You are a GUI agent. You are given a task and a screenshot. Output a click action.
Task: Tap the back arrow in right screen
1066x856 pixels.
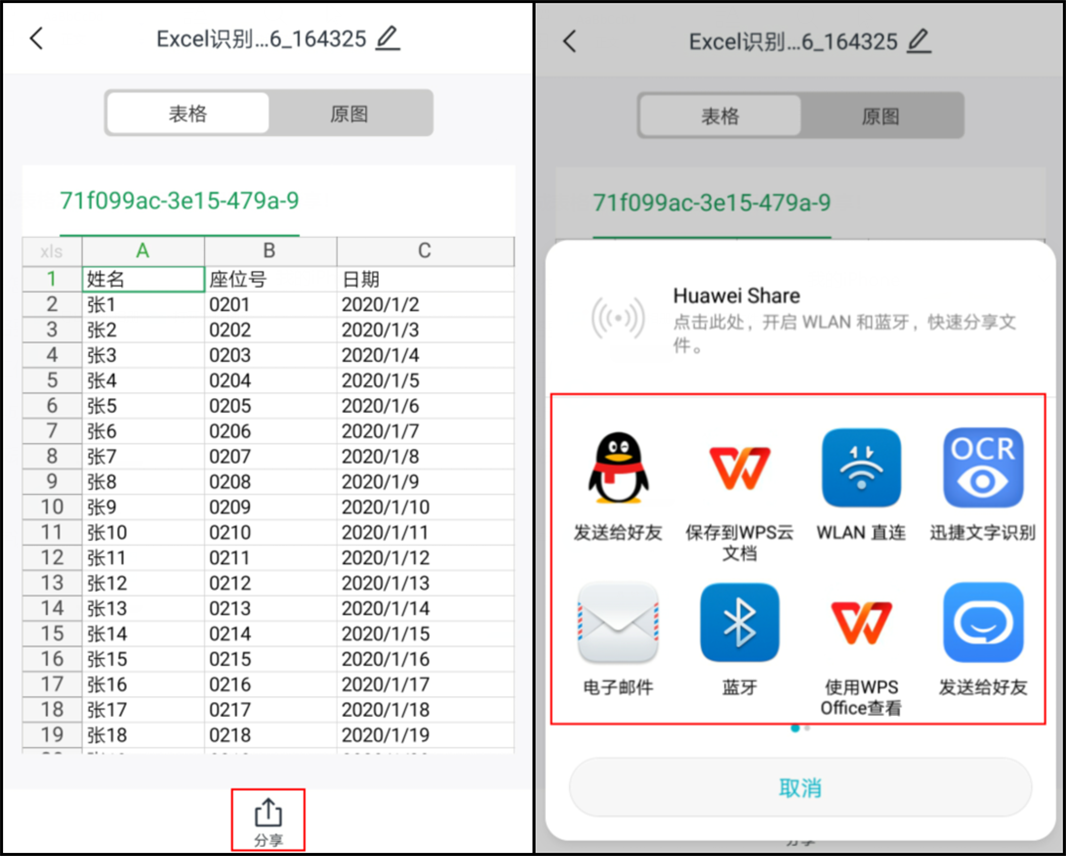[x=570, y=41]
